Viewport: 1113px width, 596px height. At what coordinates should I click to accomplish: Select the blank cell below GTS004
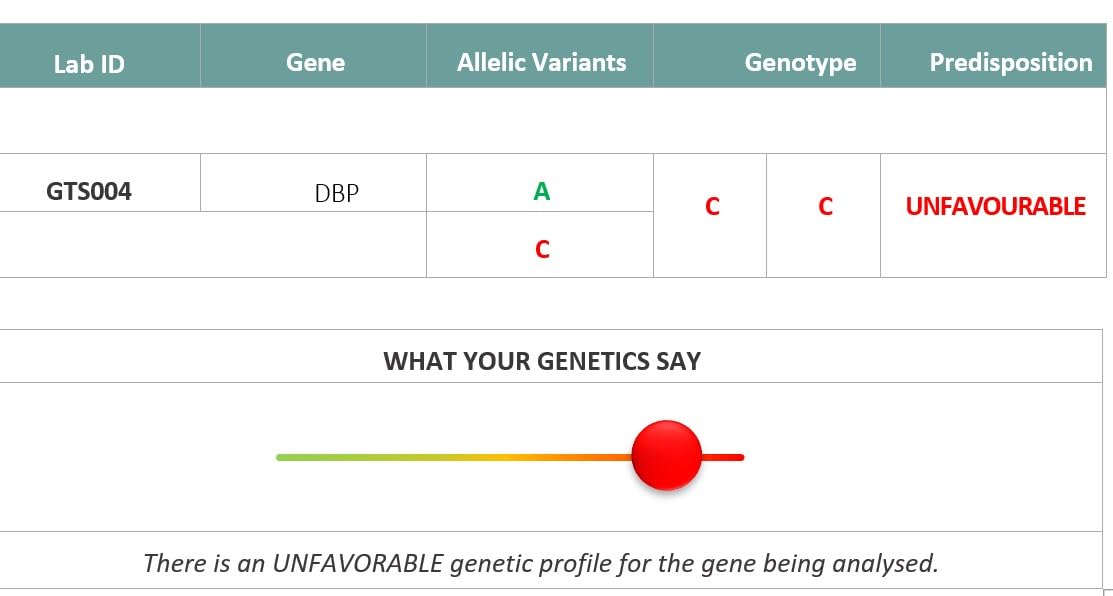100,245
